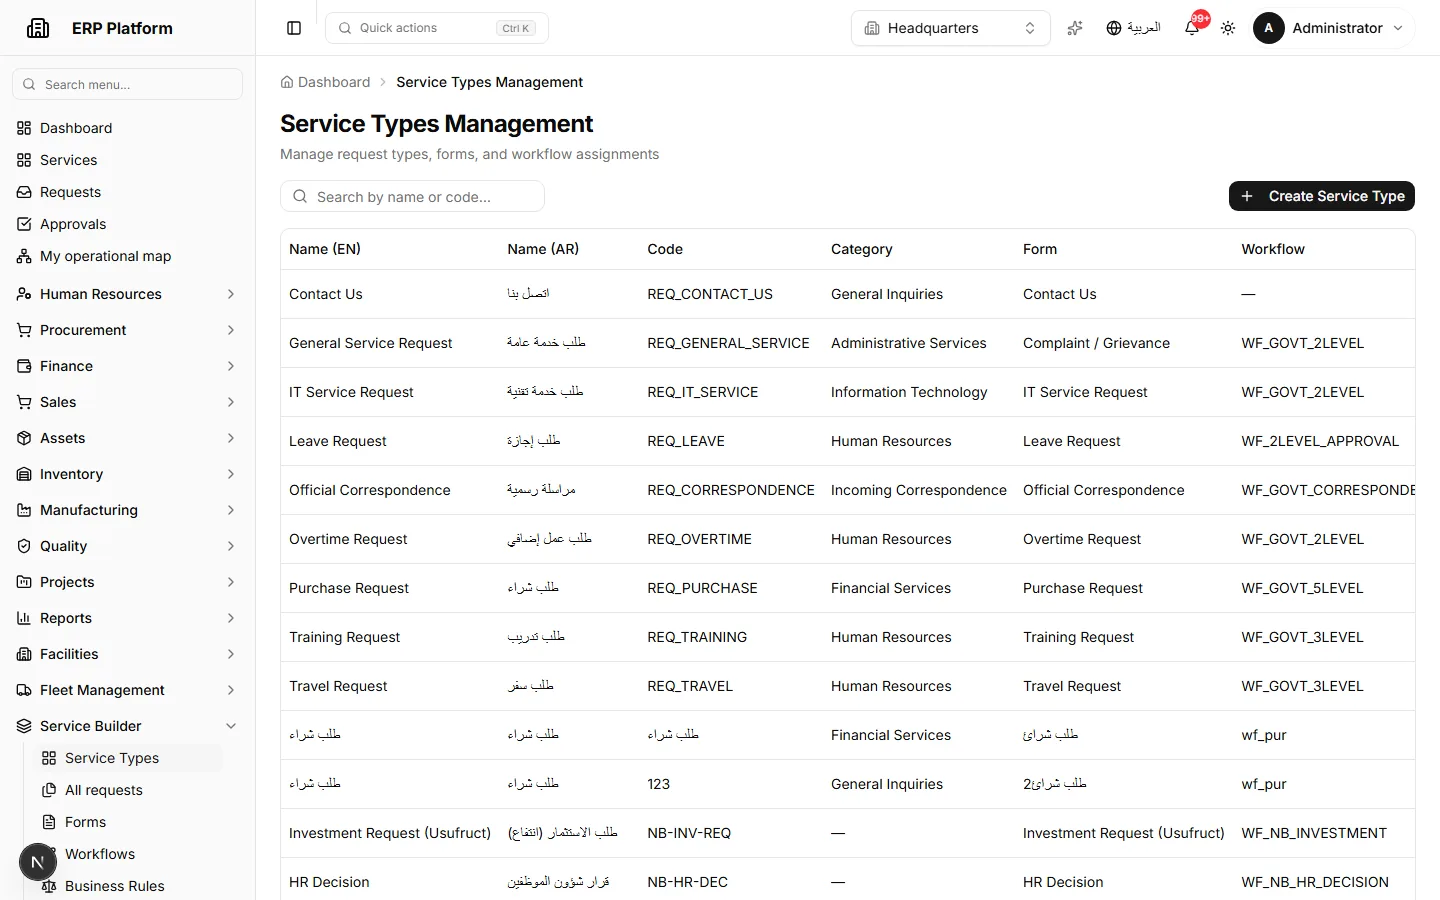Click the Quick actions search box
Screen dimensions: 1440x900
point(437,28)
